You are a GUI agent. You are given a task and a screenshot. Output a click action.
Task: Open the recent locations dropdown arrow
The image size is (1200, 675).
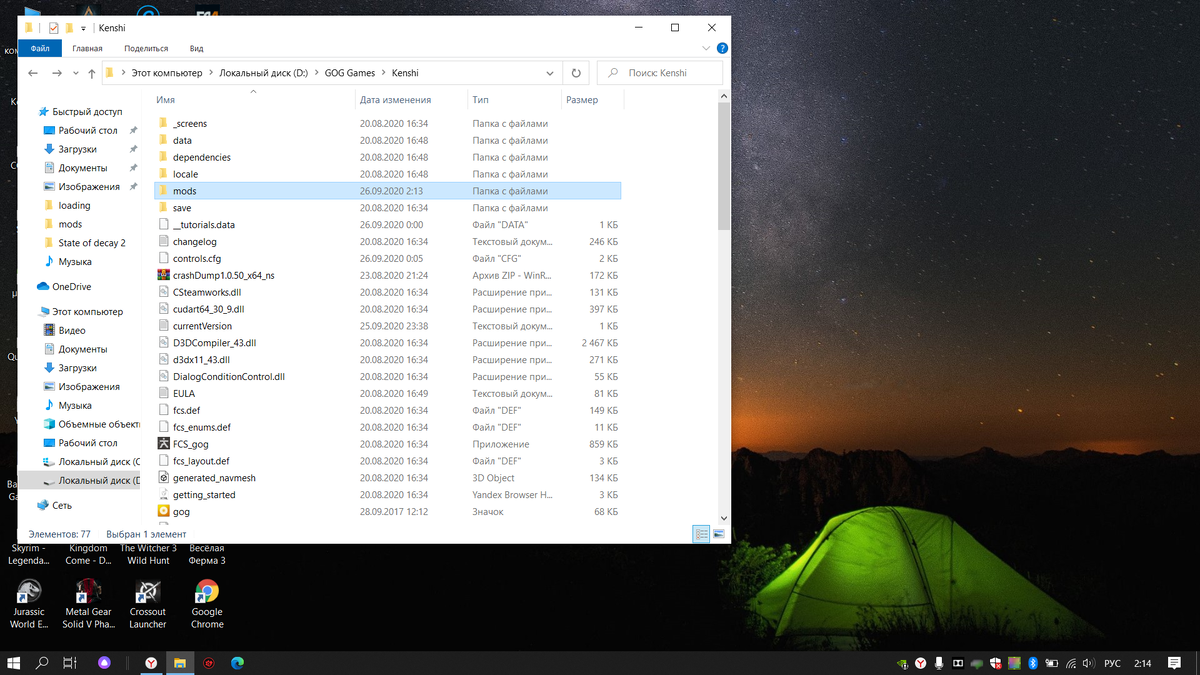75,73
